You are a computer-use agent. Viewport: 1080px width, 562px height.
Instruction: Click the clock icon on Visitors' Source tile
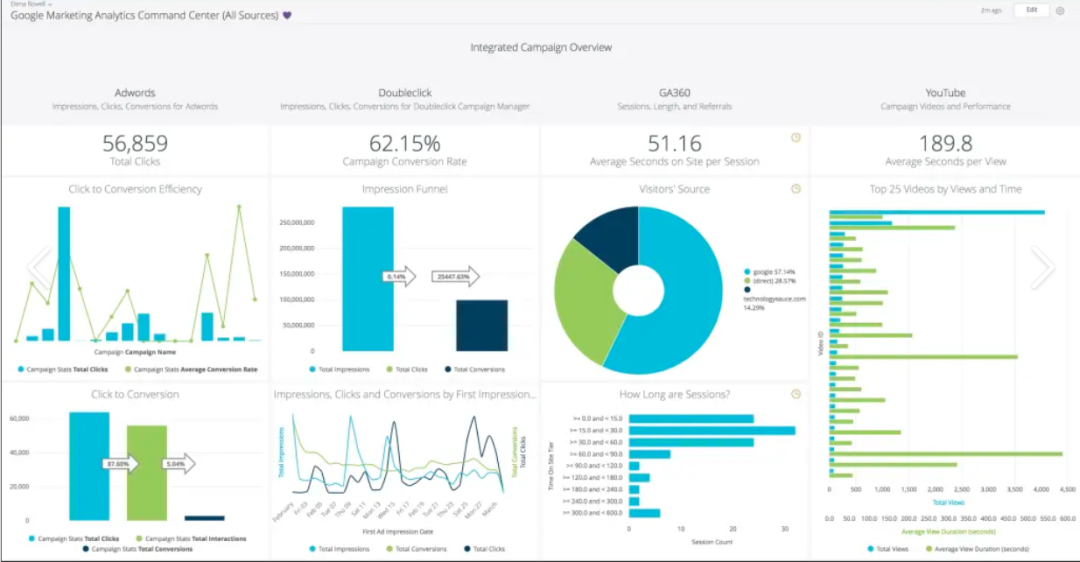tap(796, 189)
